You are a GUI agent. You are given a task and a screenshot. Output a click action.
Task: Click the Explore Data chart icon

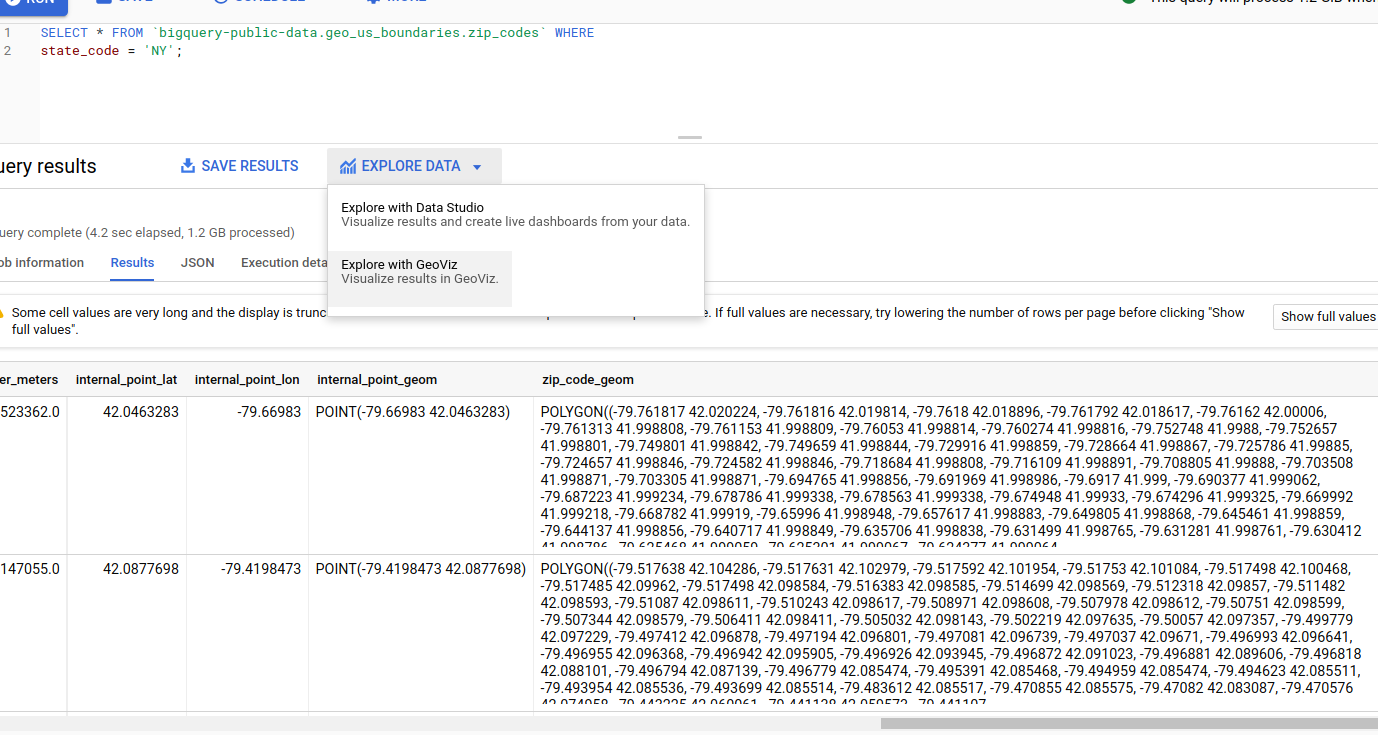pos(348,167)
